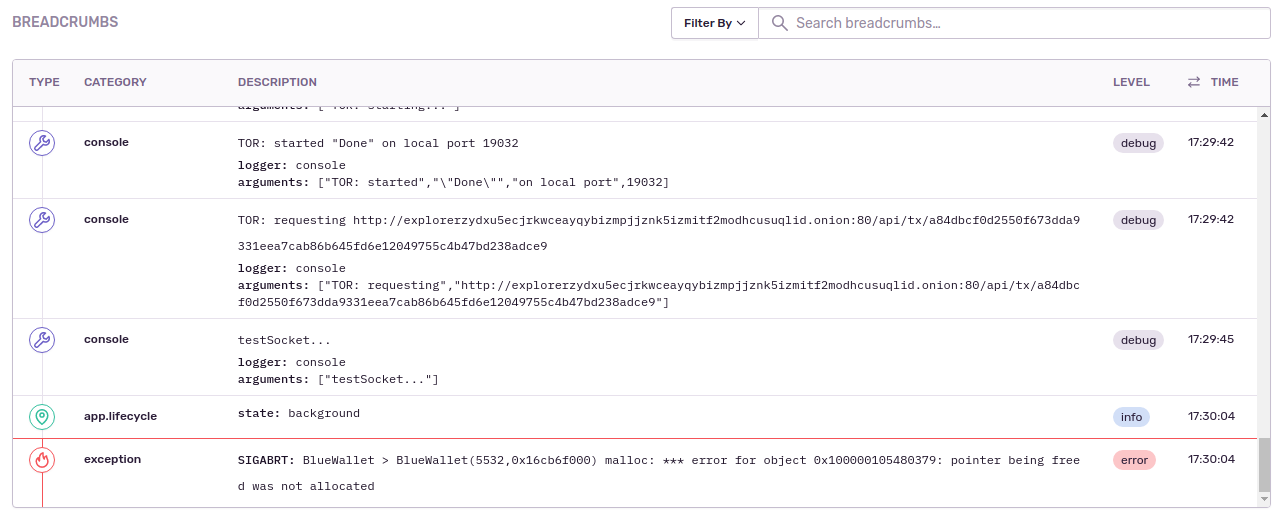The image size is (1284, 514).
Task: Click the red flame exception icon
Action: [42, 460]
